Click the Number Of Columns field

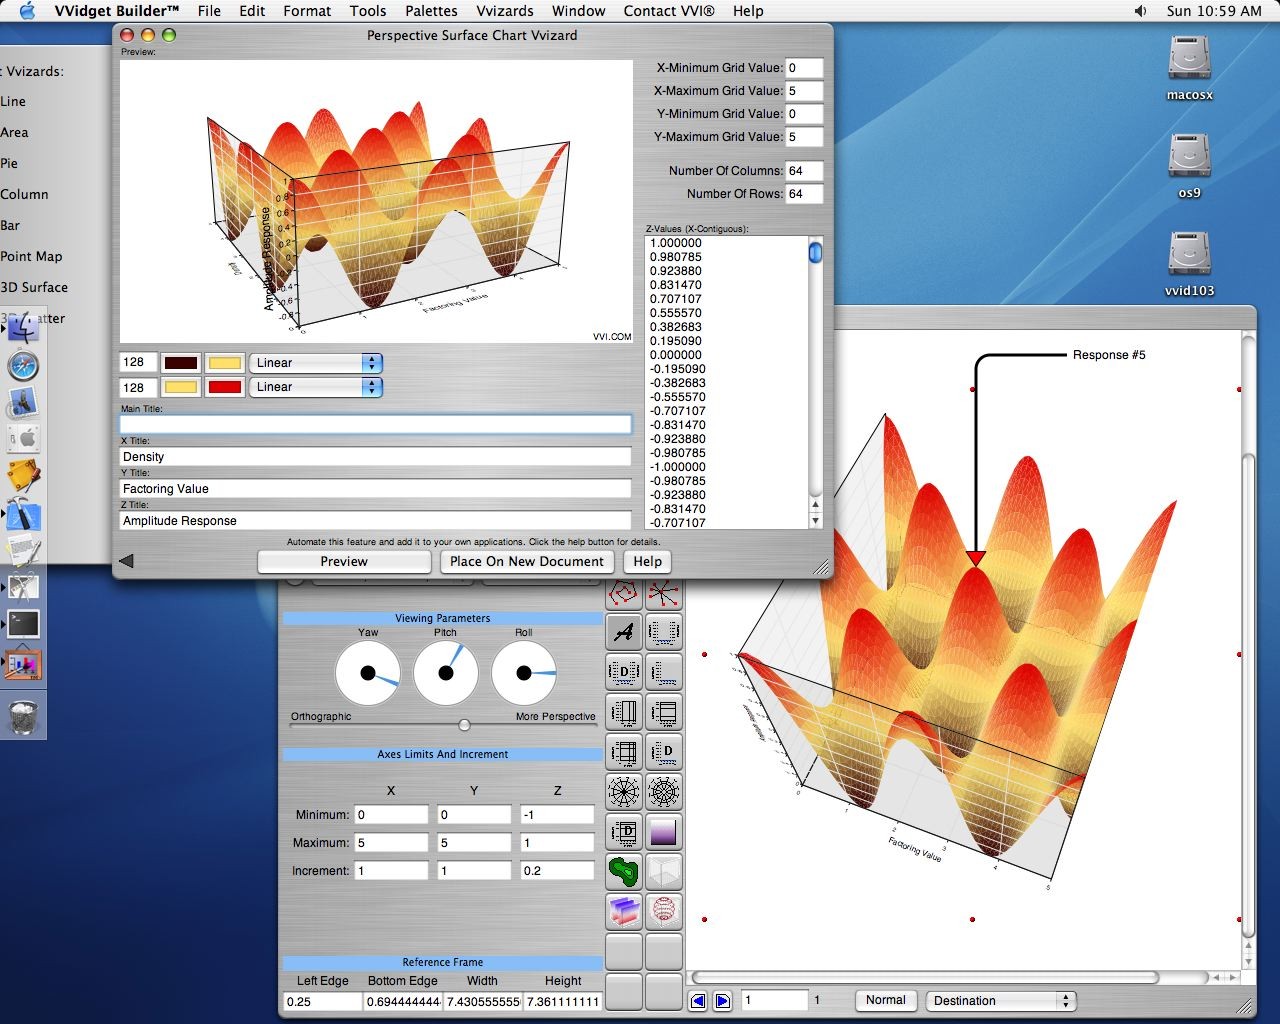(x=804, y=171)
